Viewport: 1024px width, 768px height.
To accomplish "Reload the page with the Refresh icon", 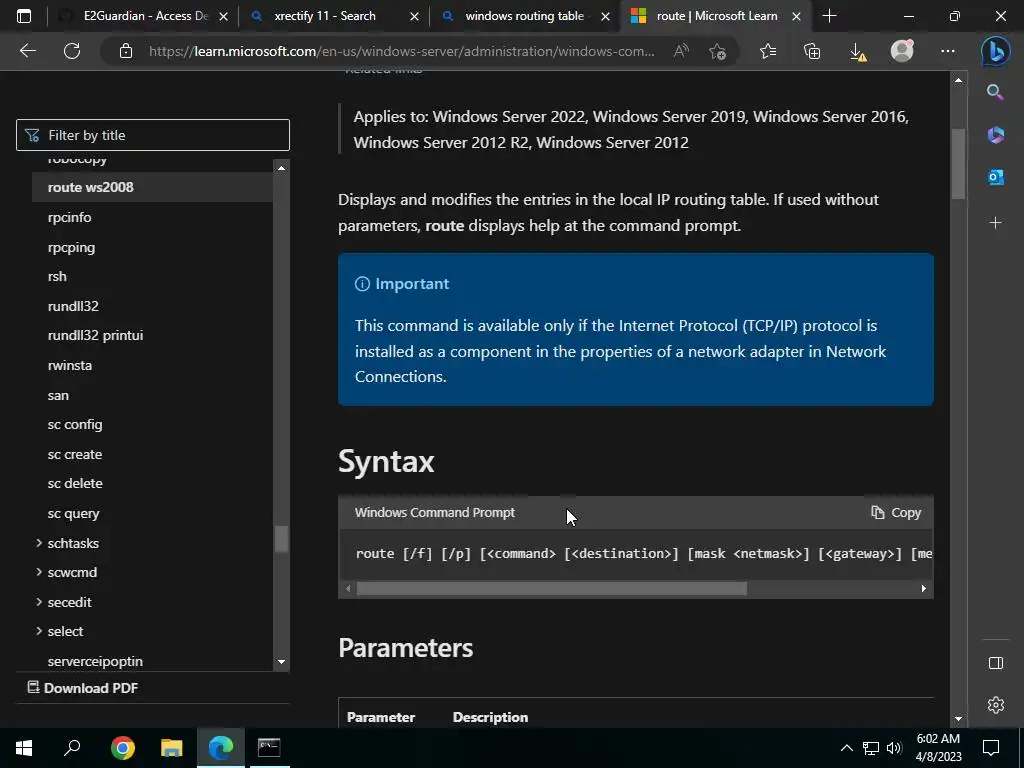I will tap(72, 51).
